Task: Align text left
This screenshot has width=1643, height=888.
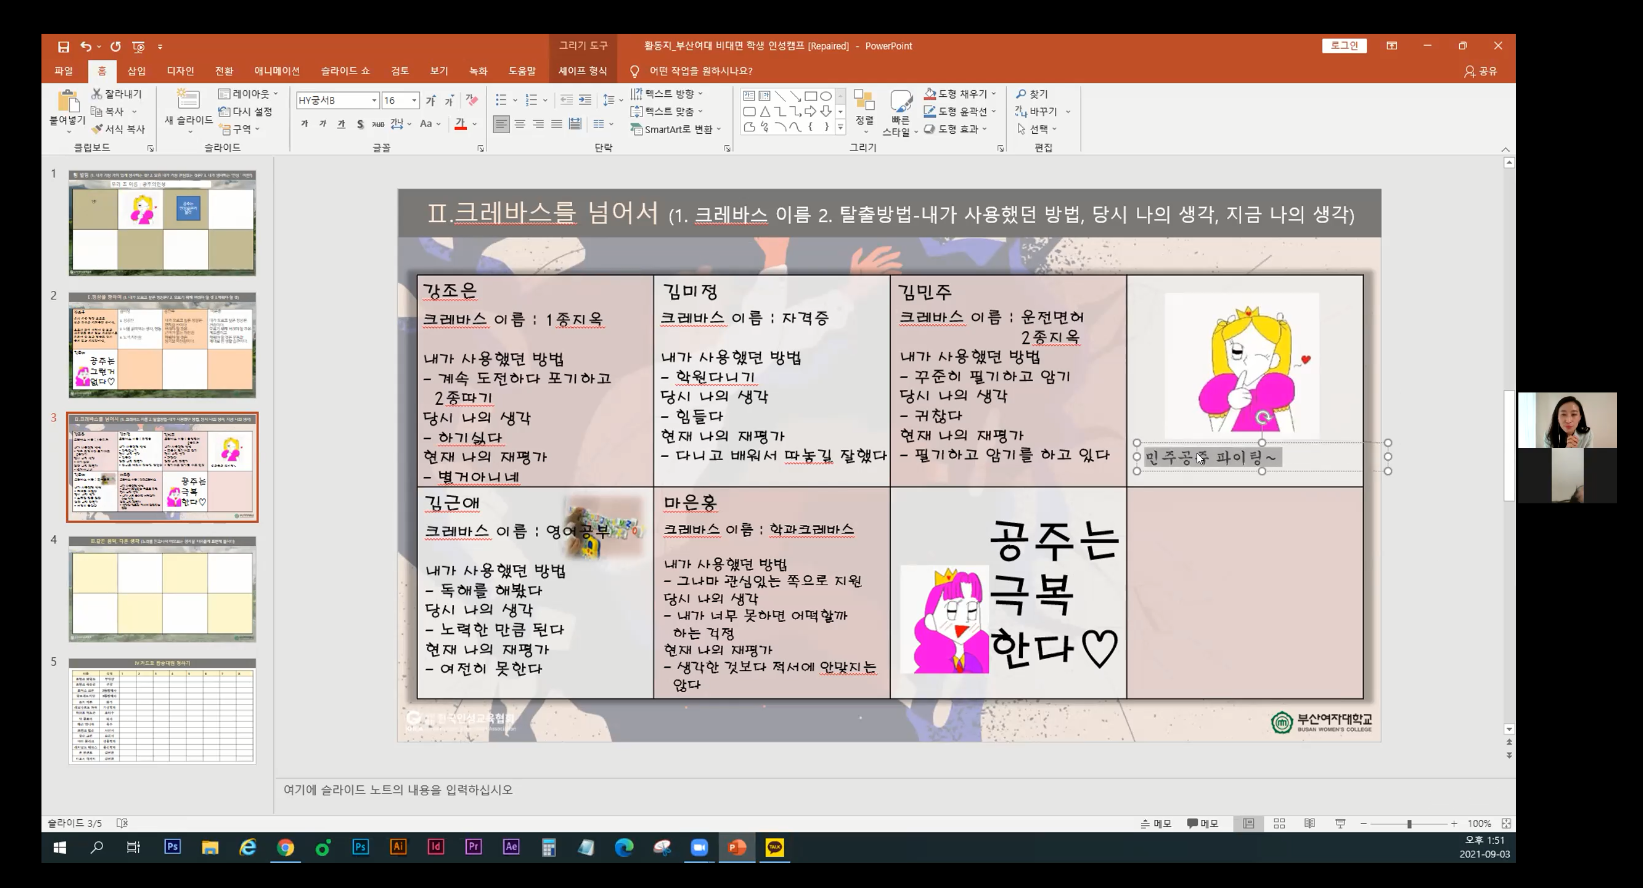Action: tap(501, 124)
